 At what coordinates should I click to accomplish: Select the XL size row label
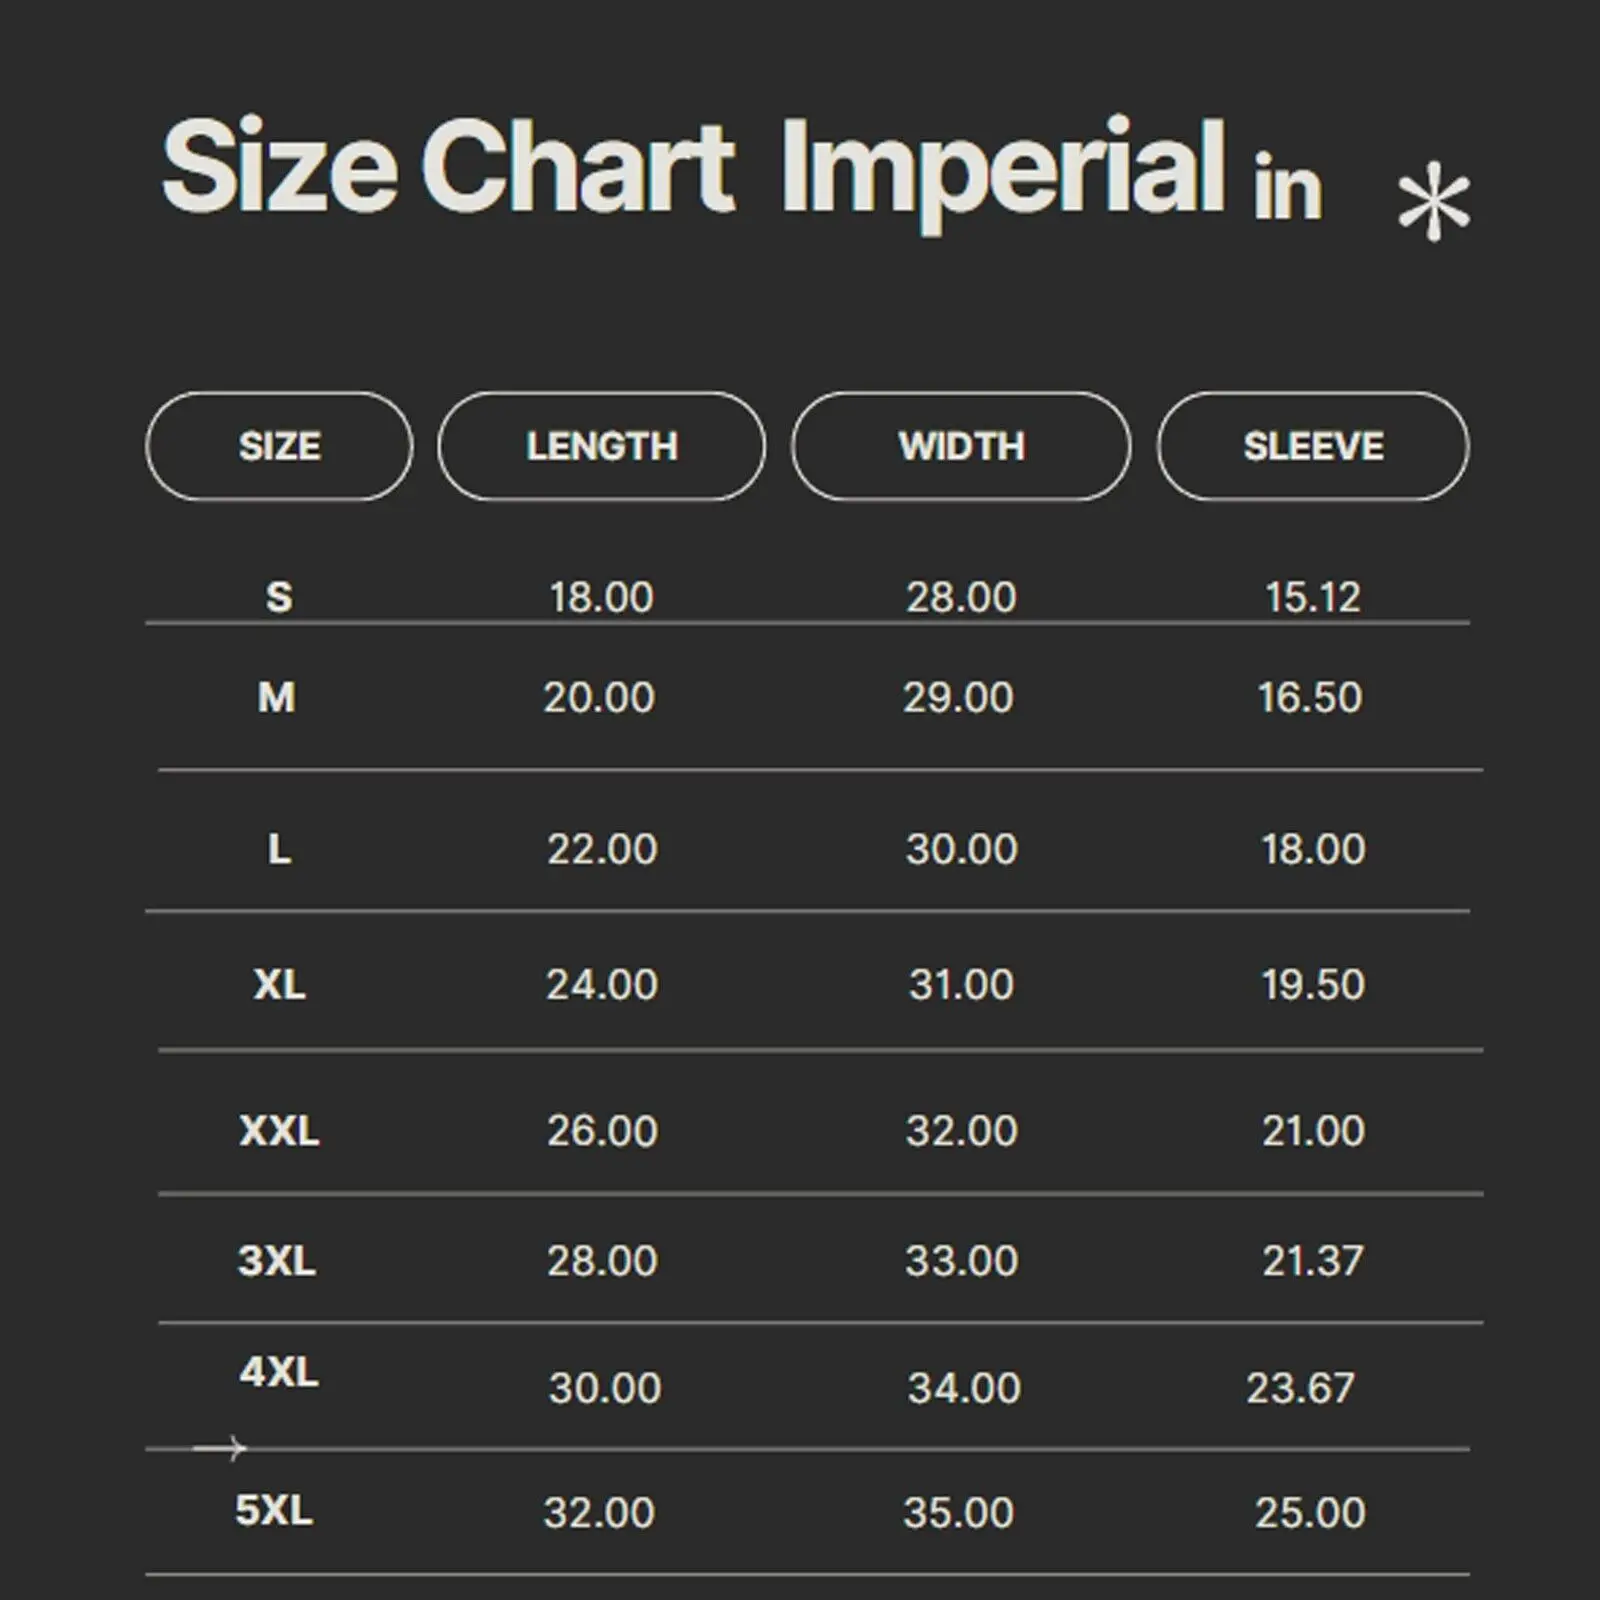tap(279, 985)
